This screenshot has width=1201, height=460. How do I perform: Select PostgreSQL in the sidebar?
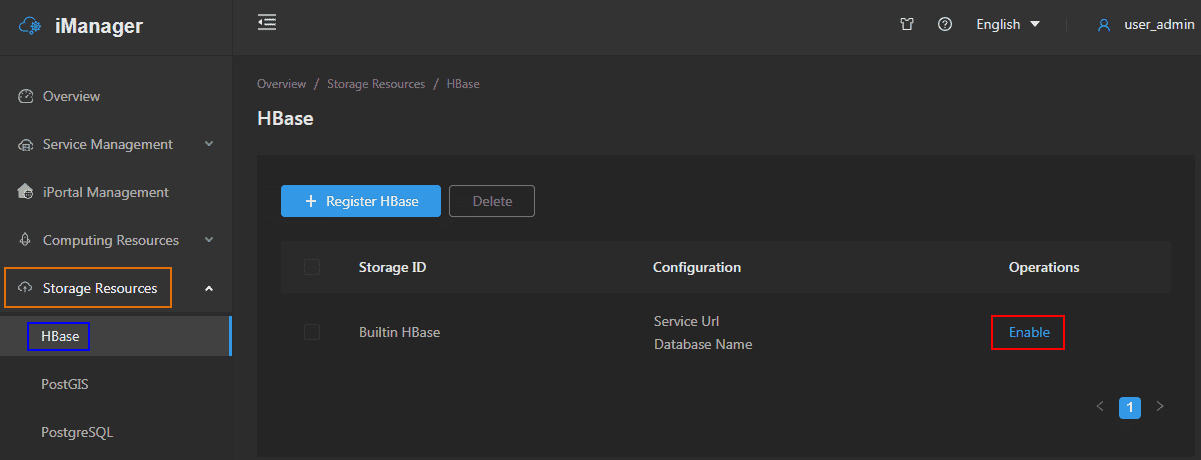[x=77, y=432]
